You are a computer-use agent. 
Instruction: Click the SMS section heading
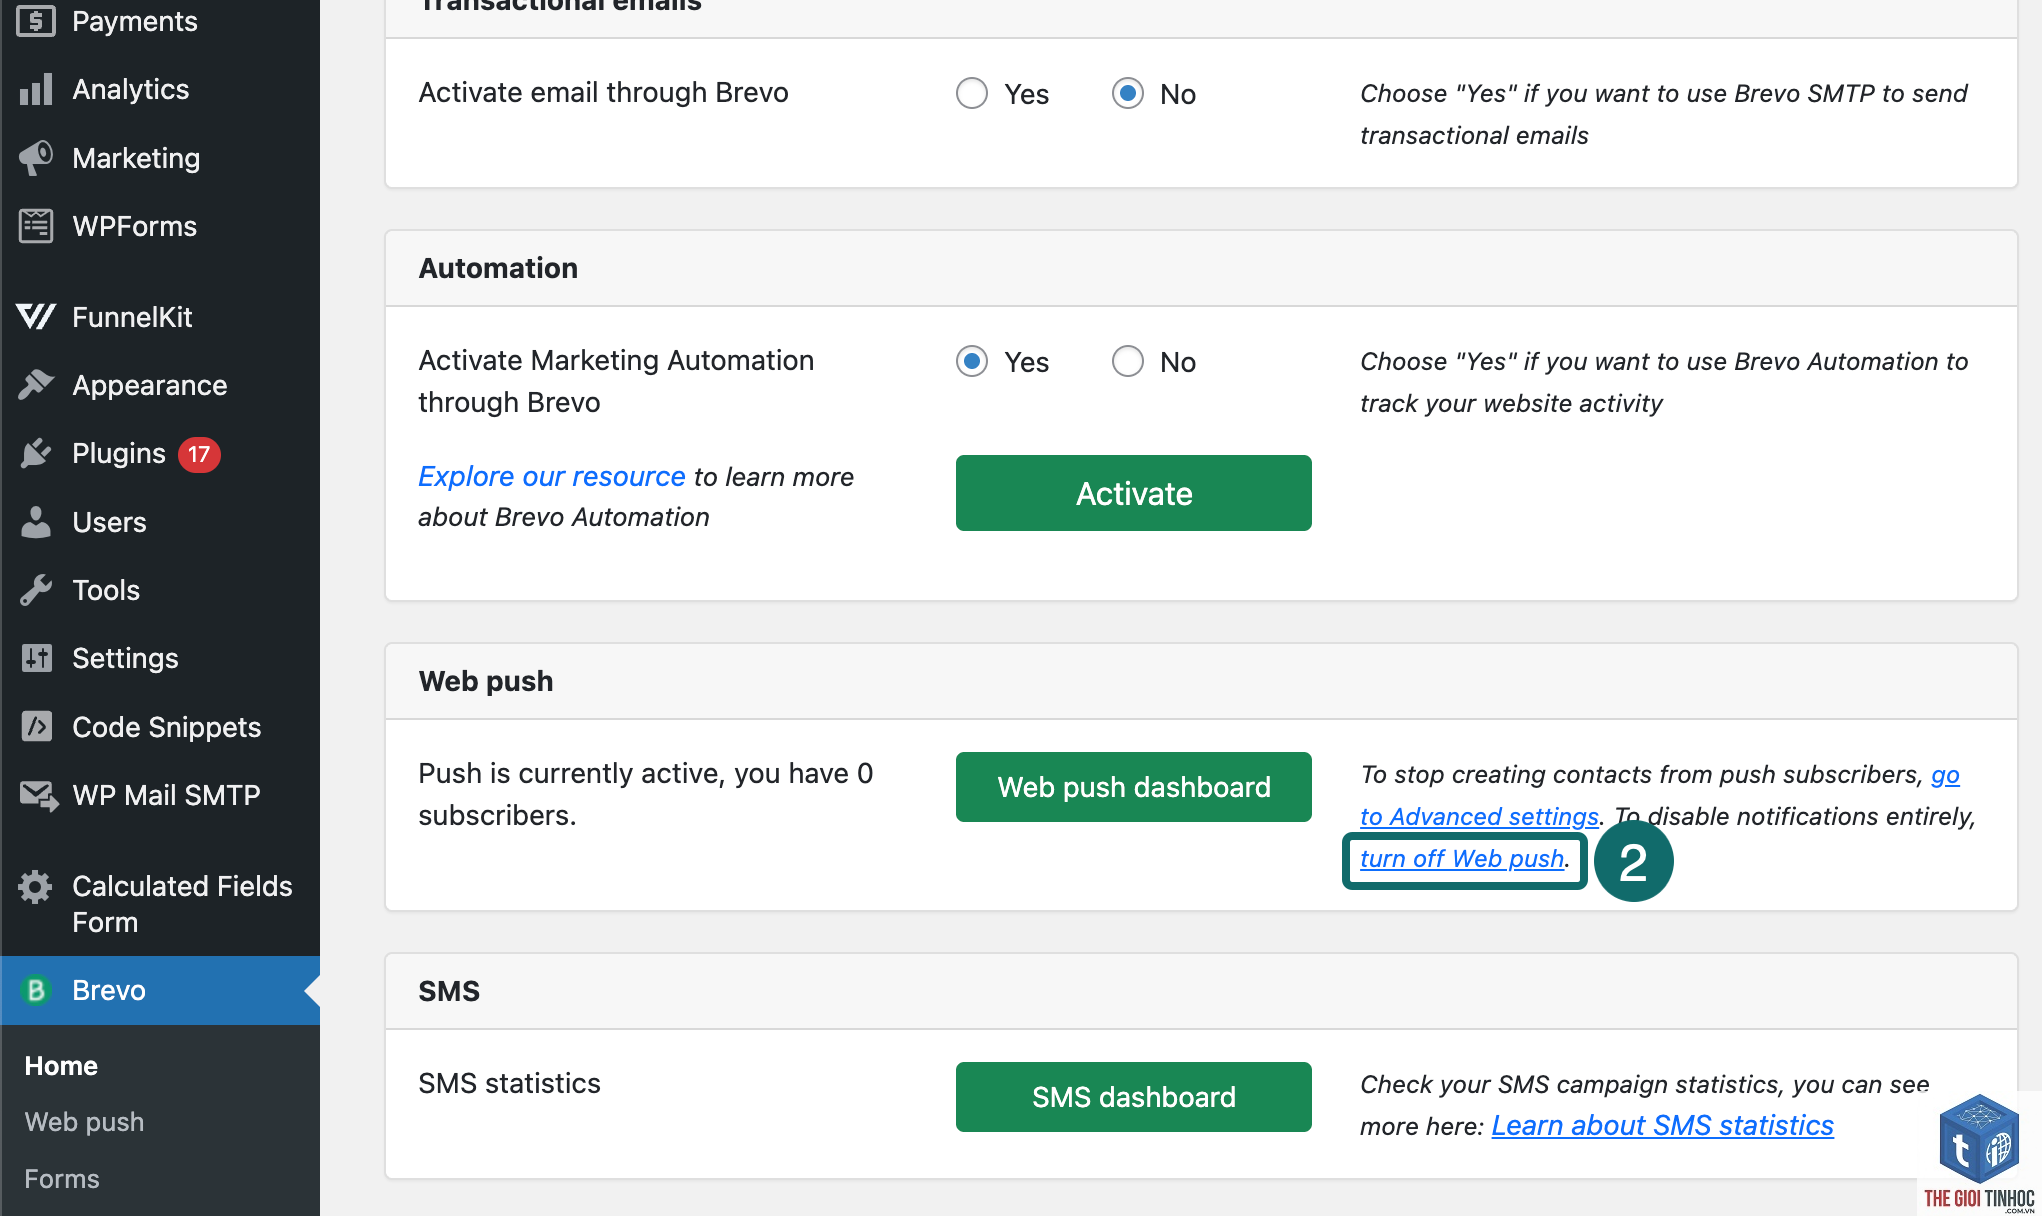tap(449, 991)
